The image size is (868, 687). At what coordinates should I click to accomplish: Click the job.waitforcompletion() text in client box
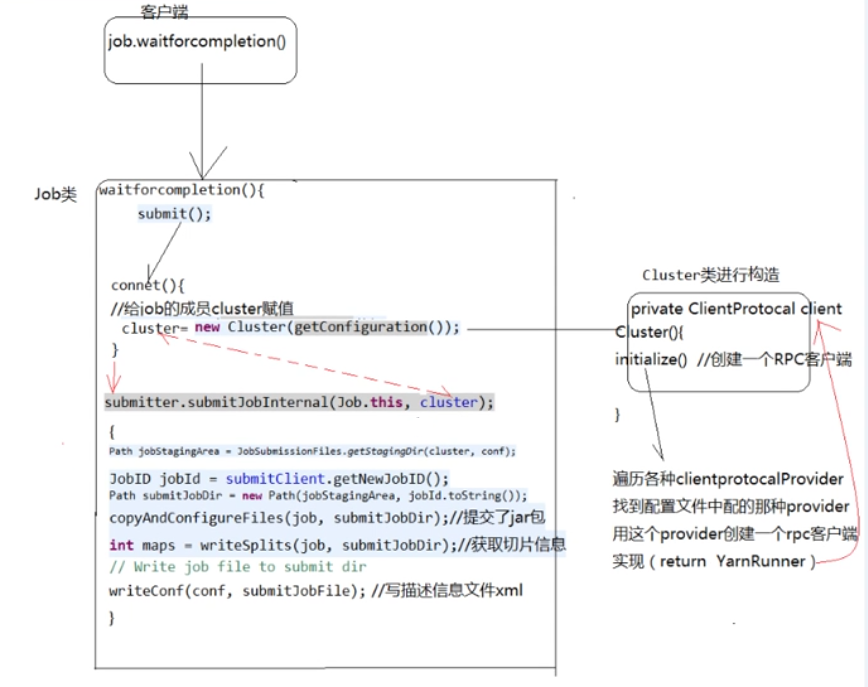pos(197,42)
